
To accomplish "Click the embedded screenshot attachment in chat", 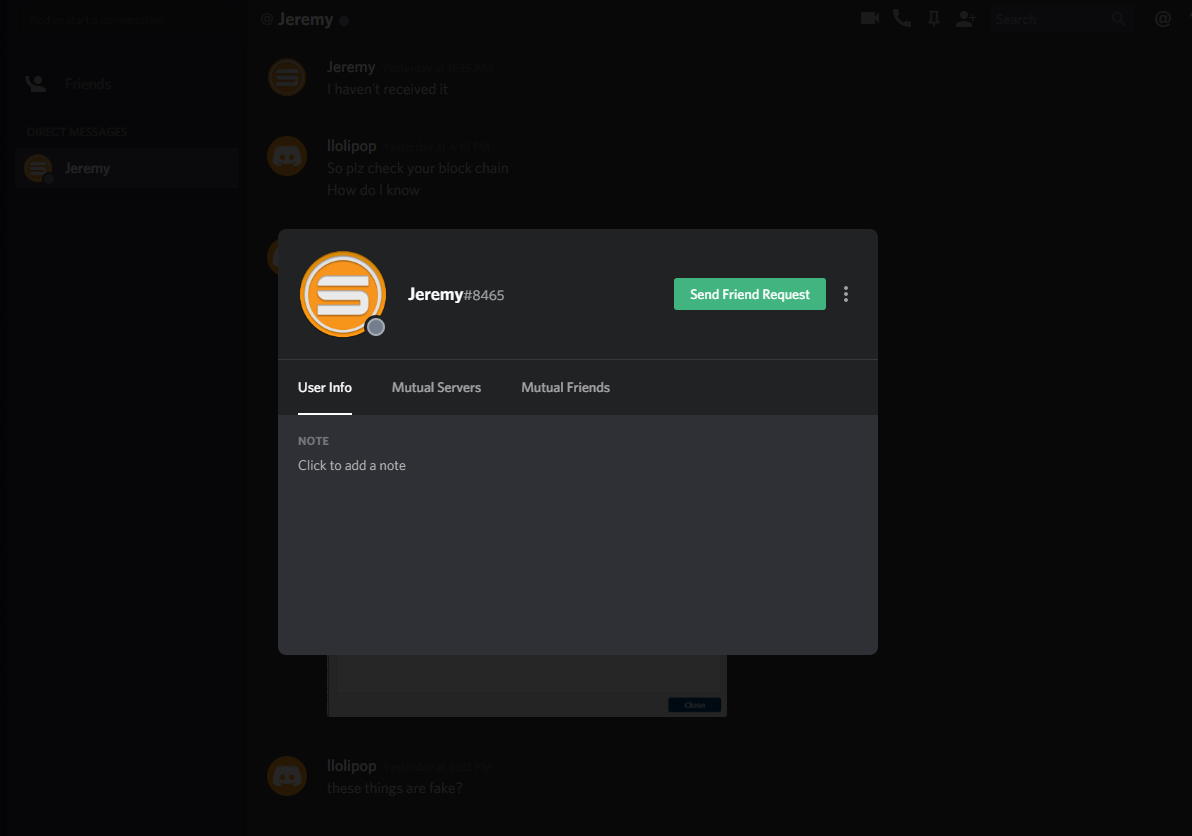I will [x=527, y=685].
